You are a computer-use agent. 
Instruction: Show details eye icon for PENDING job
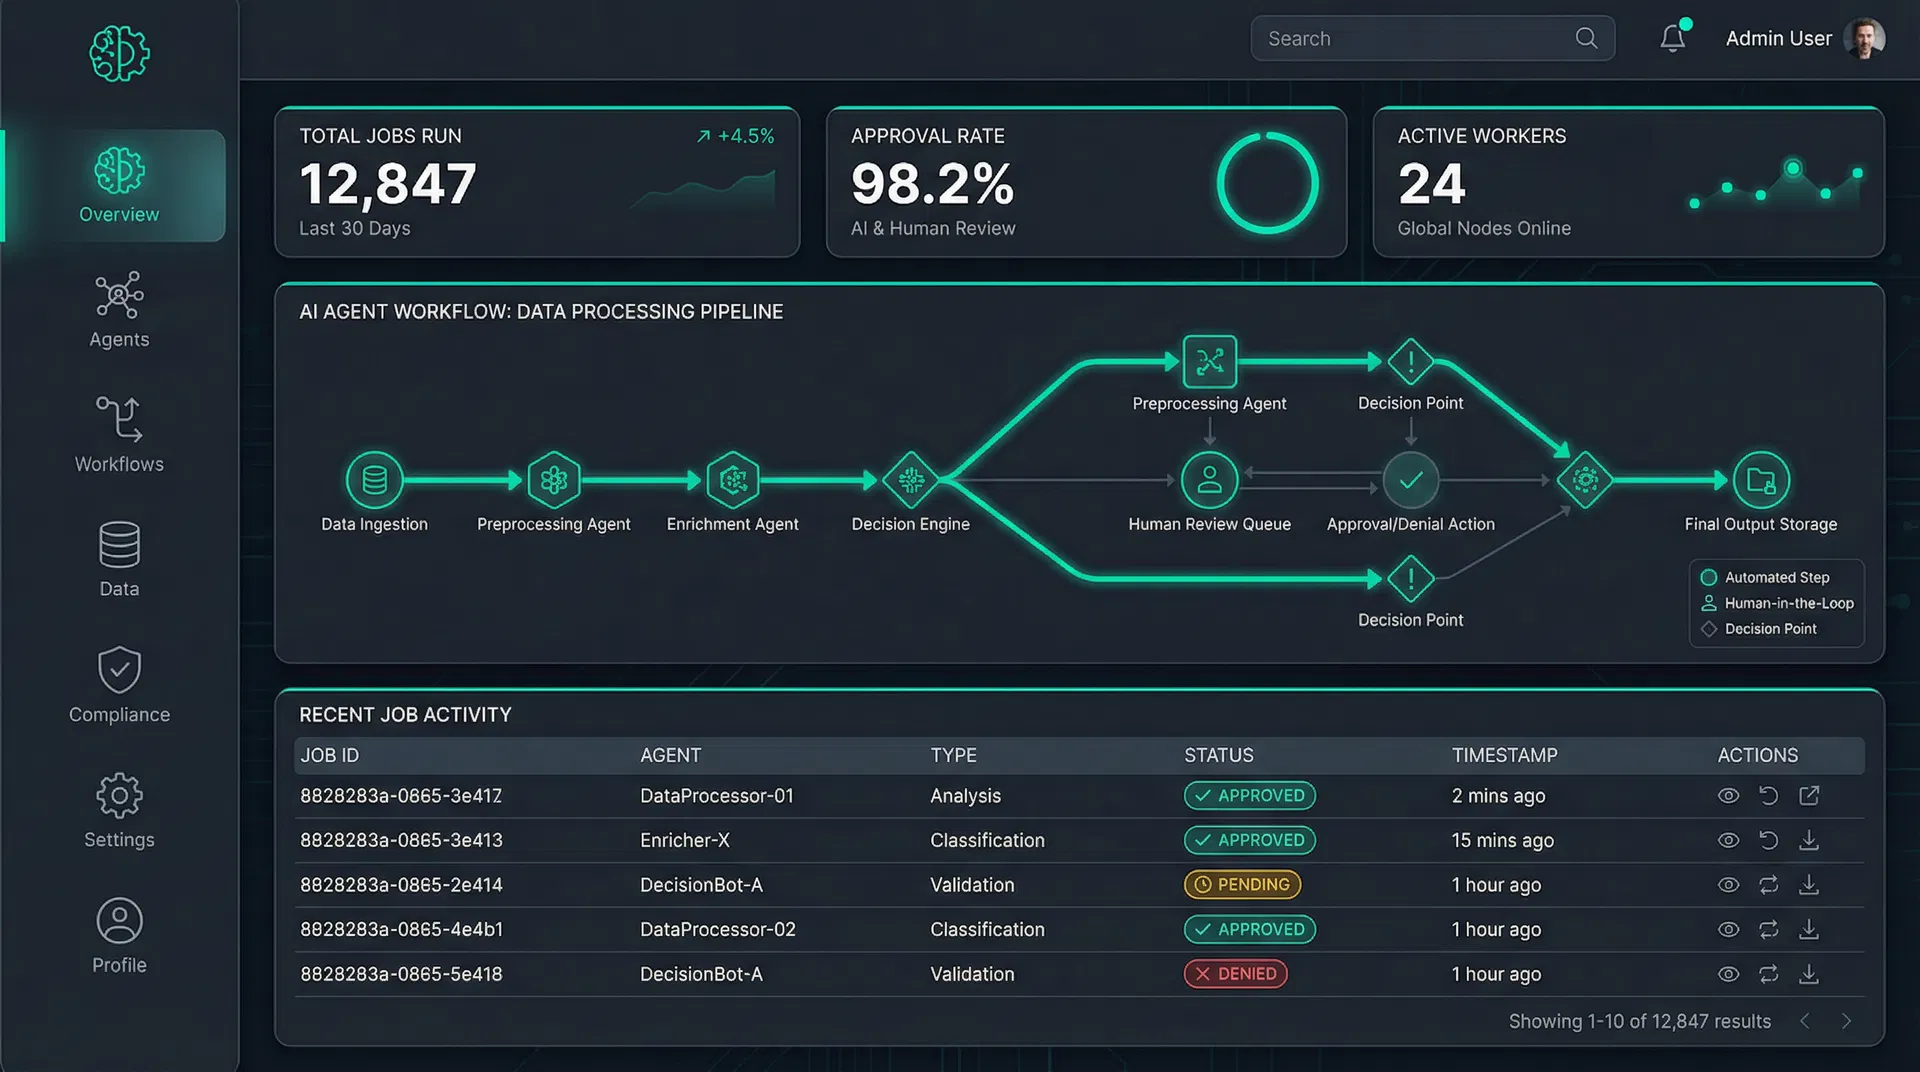pyautogui.click(x=1728, y=885)
